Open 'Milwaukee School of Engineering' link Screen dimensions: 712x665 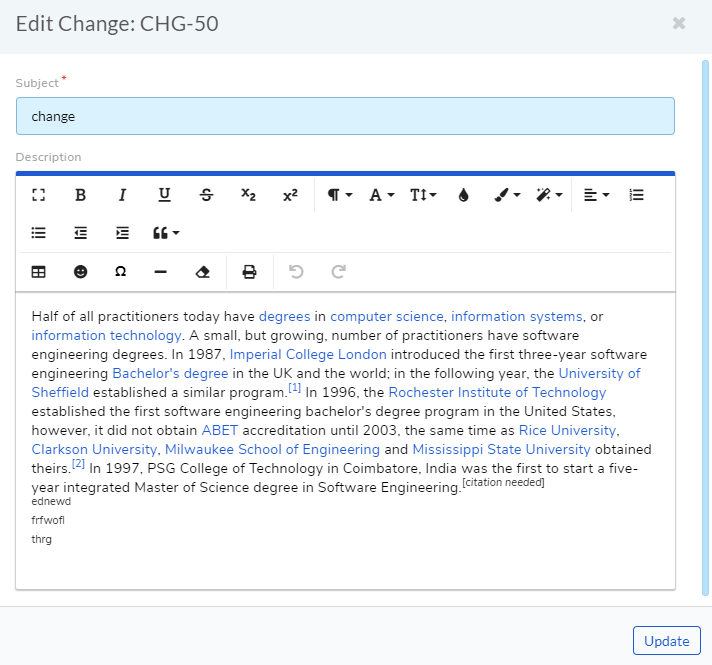tap(272, 449)
